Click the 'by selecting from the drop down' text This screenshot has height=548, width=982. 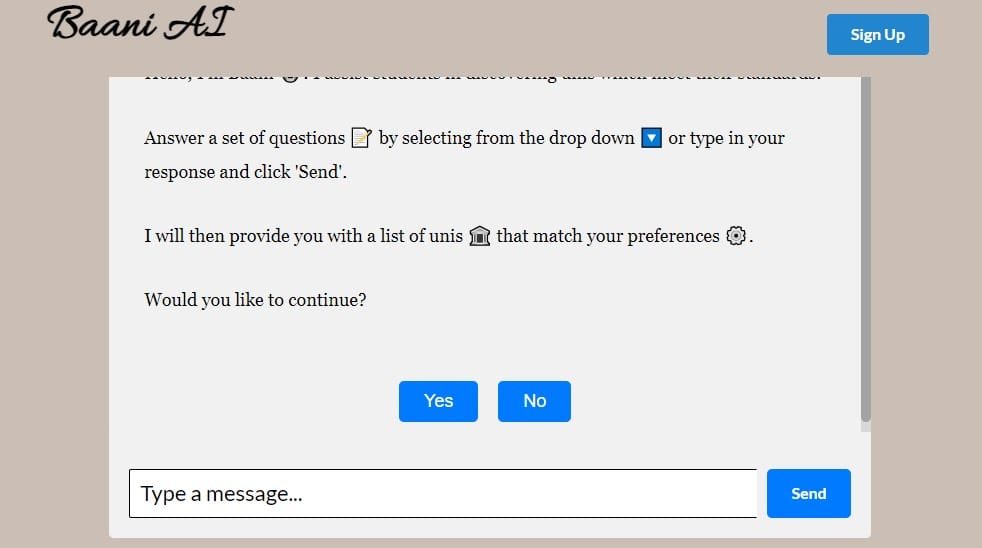506,138
